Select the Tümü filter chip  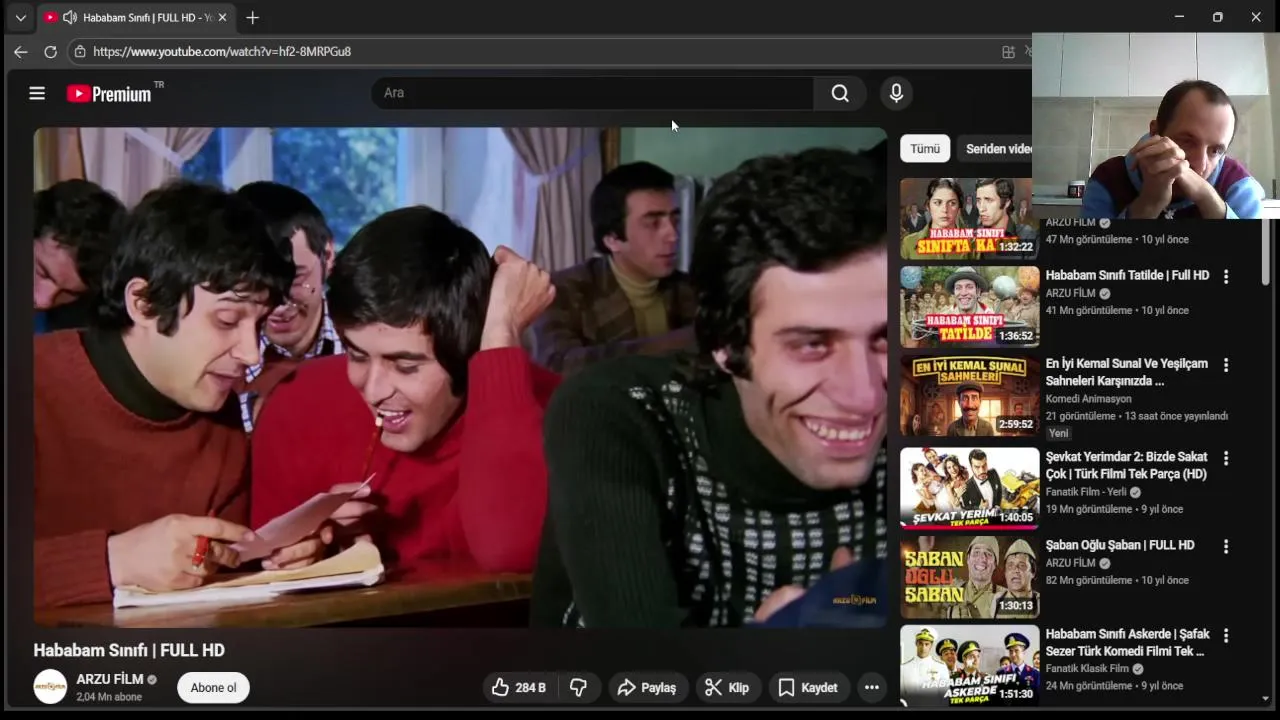pos(925,148)
